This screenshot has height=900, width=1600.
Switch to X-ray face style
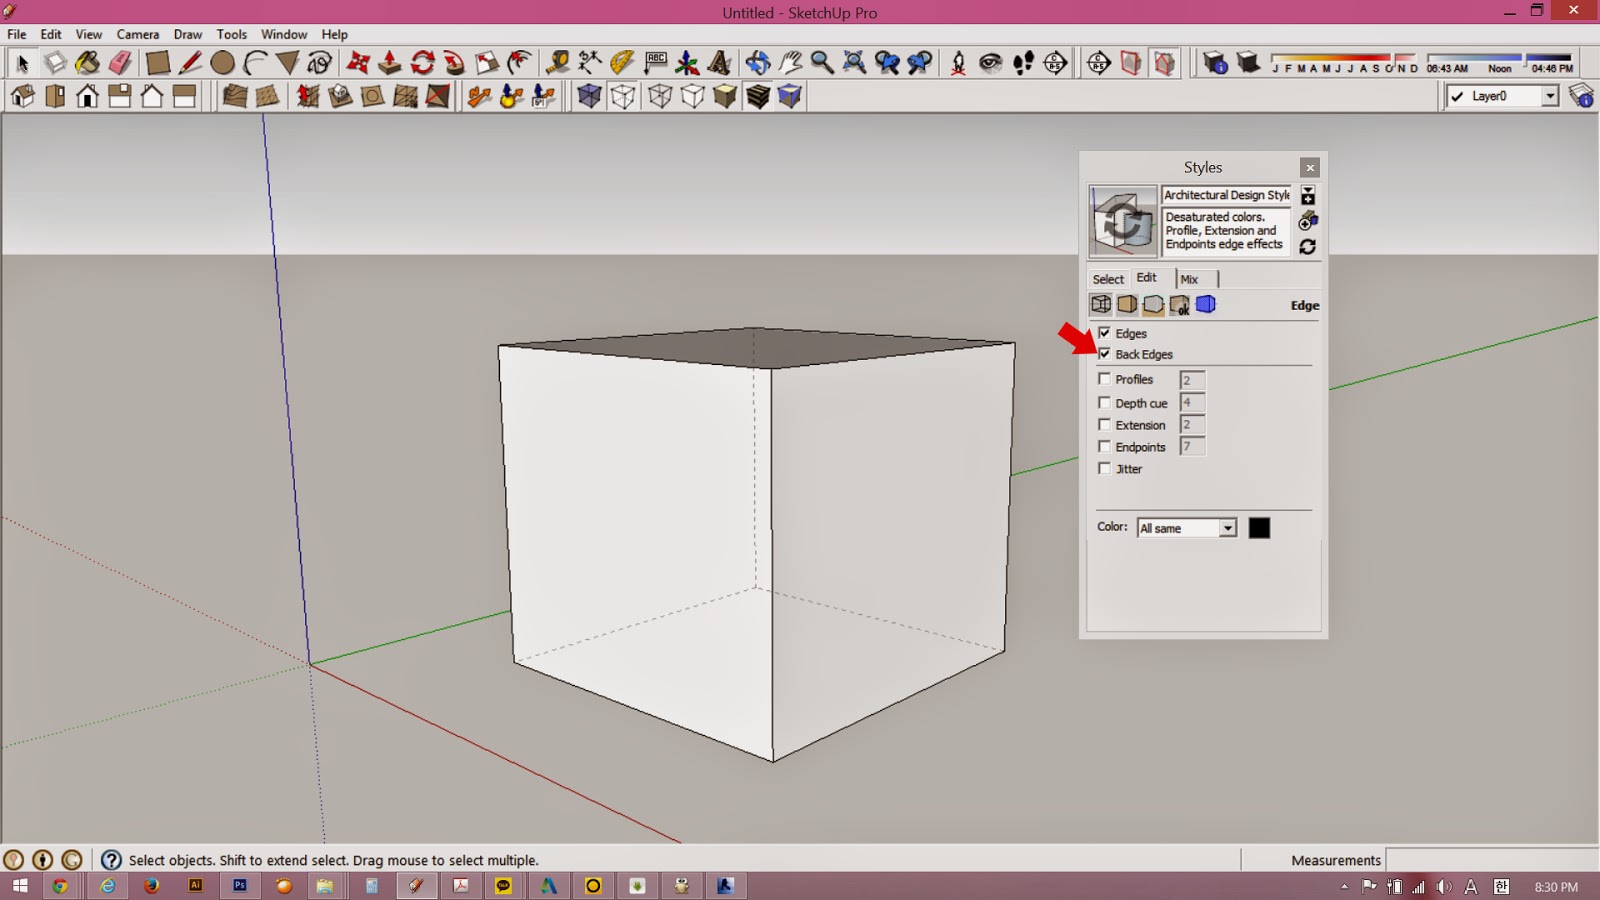coord(588,96)
